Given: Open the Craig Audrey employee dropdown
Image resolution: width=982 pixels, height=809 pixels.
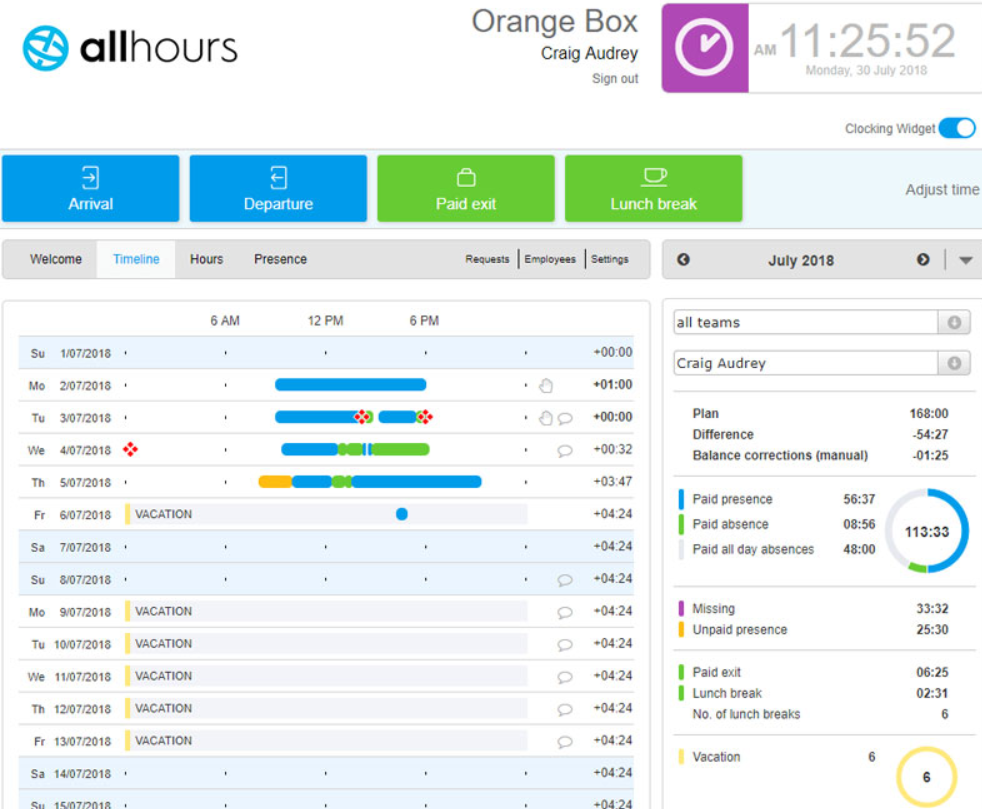Looking at the screenshot, I should pyautogui.click(x=954, y=363).
